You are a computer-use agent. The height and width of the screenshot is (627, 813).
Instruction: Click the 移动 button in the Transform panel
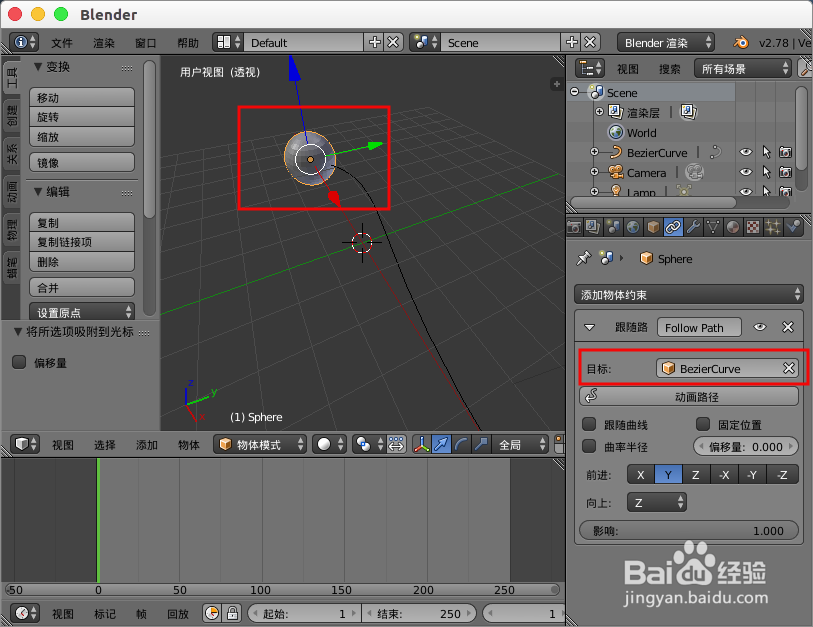(81, 99)
